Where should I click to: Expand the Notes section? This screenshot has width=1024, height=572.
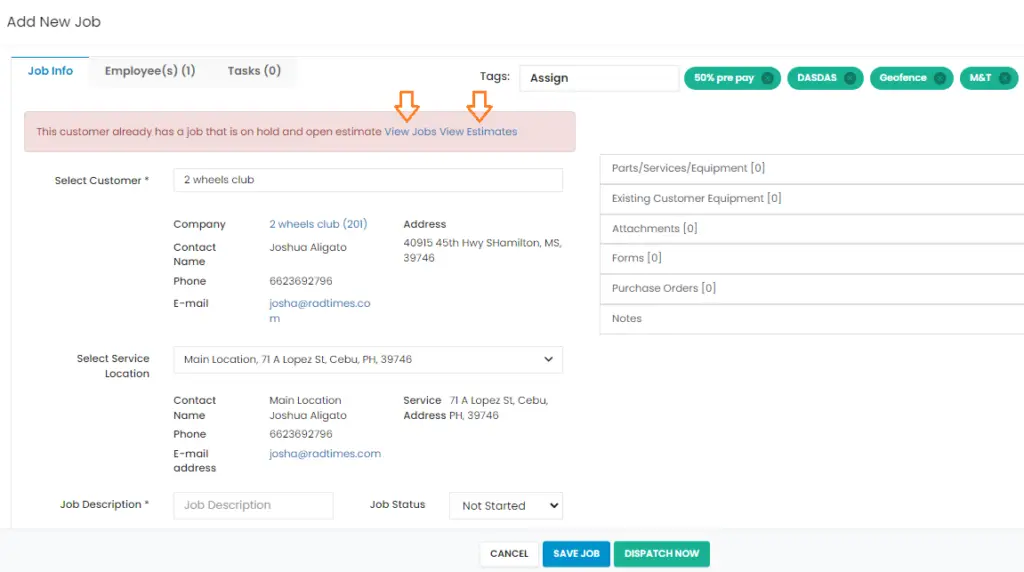point(812,319)
